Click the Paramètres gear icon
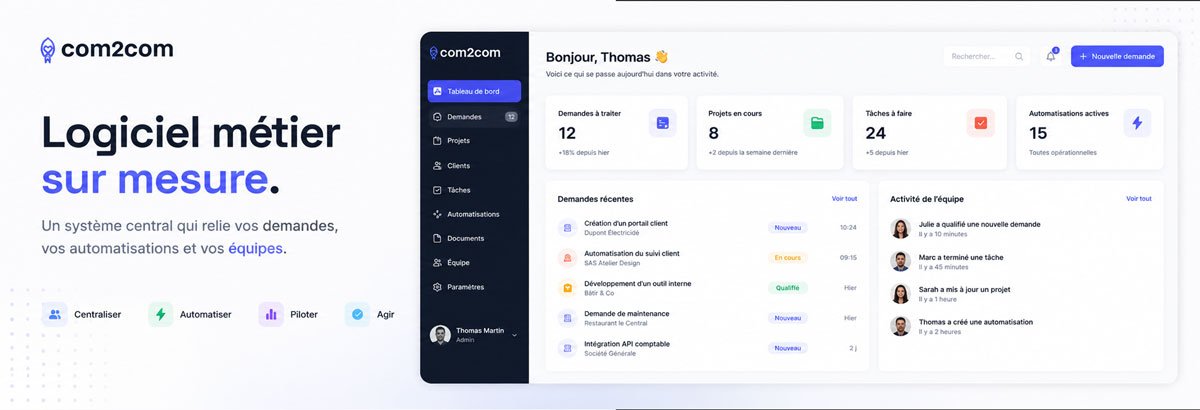 [437, 287]
